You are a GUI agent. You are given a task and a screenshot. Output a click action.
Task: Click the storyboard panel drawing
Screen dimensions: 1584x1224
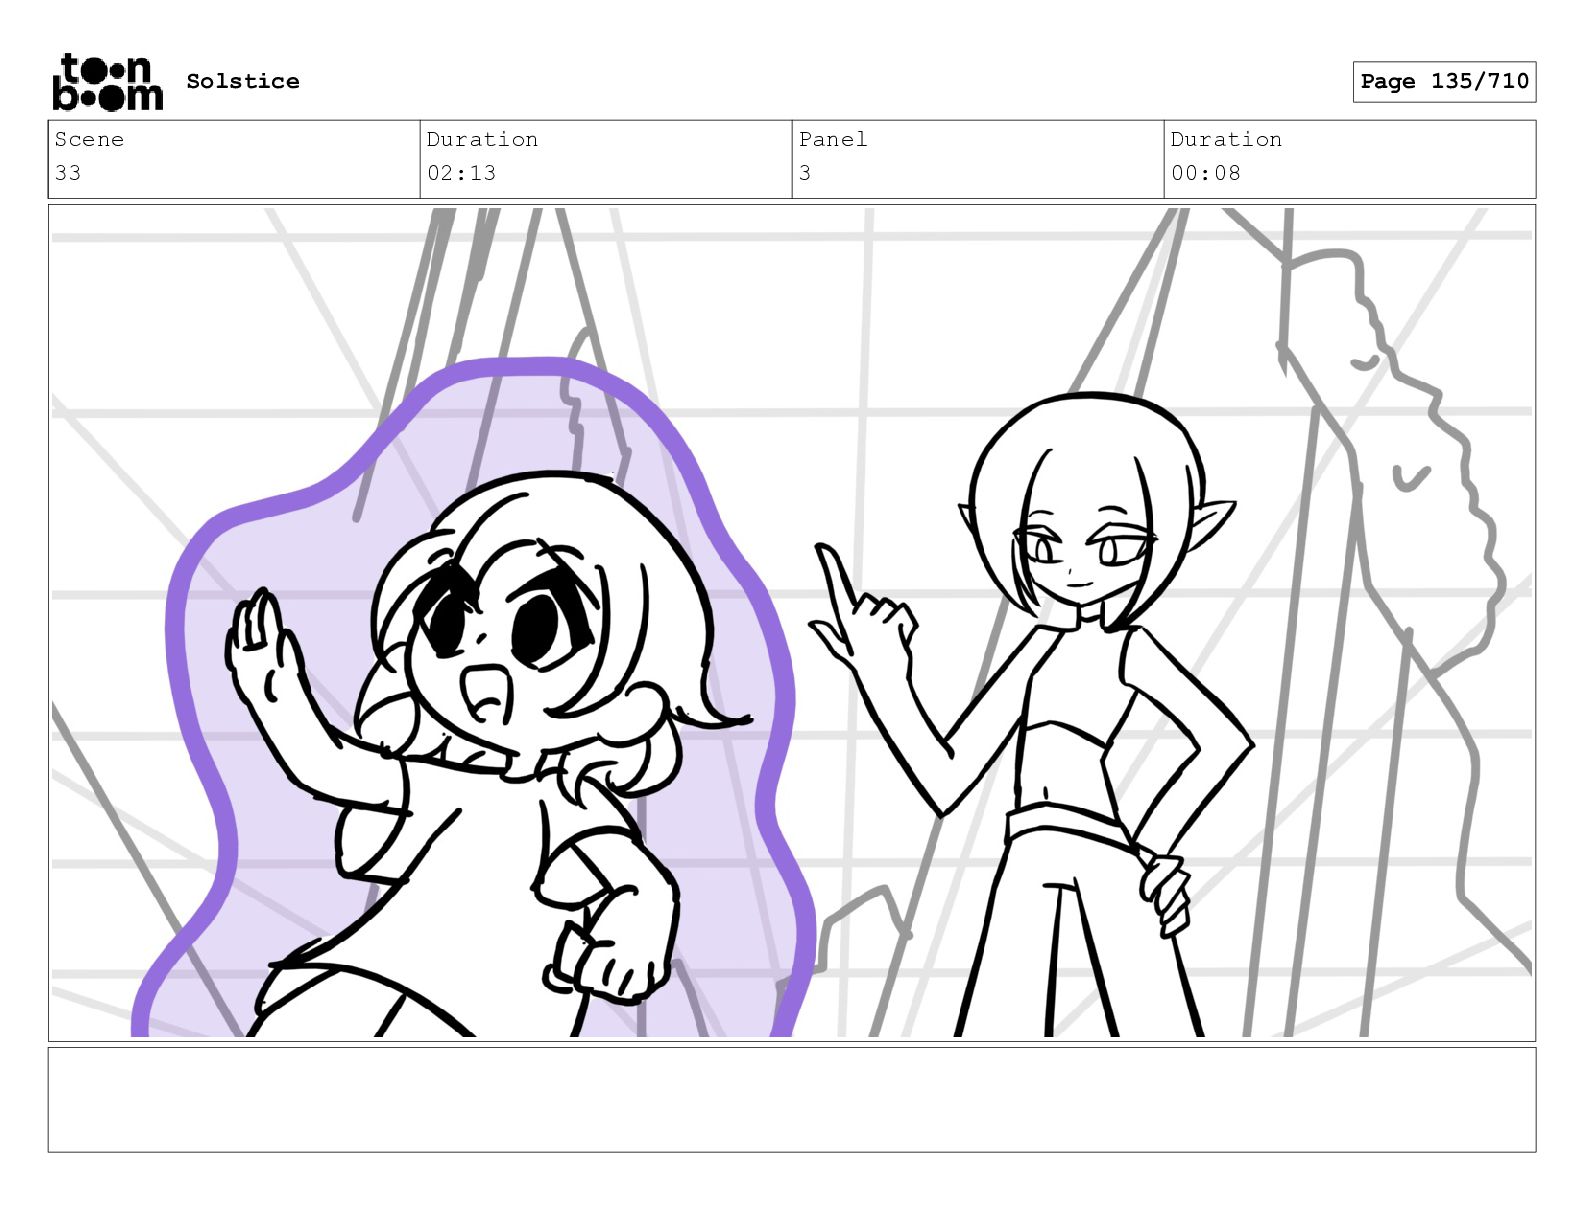point(792,623)
